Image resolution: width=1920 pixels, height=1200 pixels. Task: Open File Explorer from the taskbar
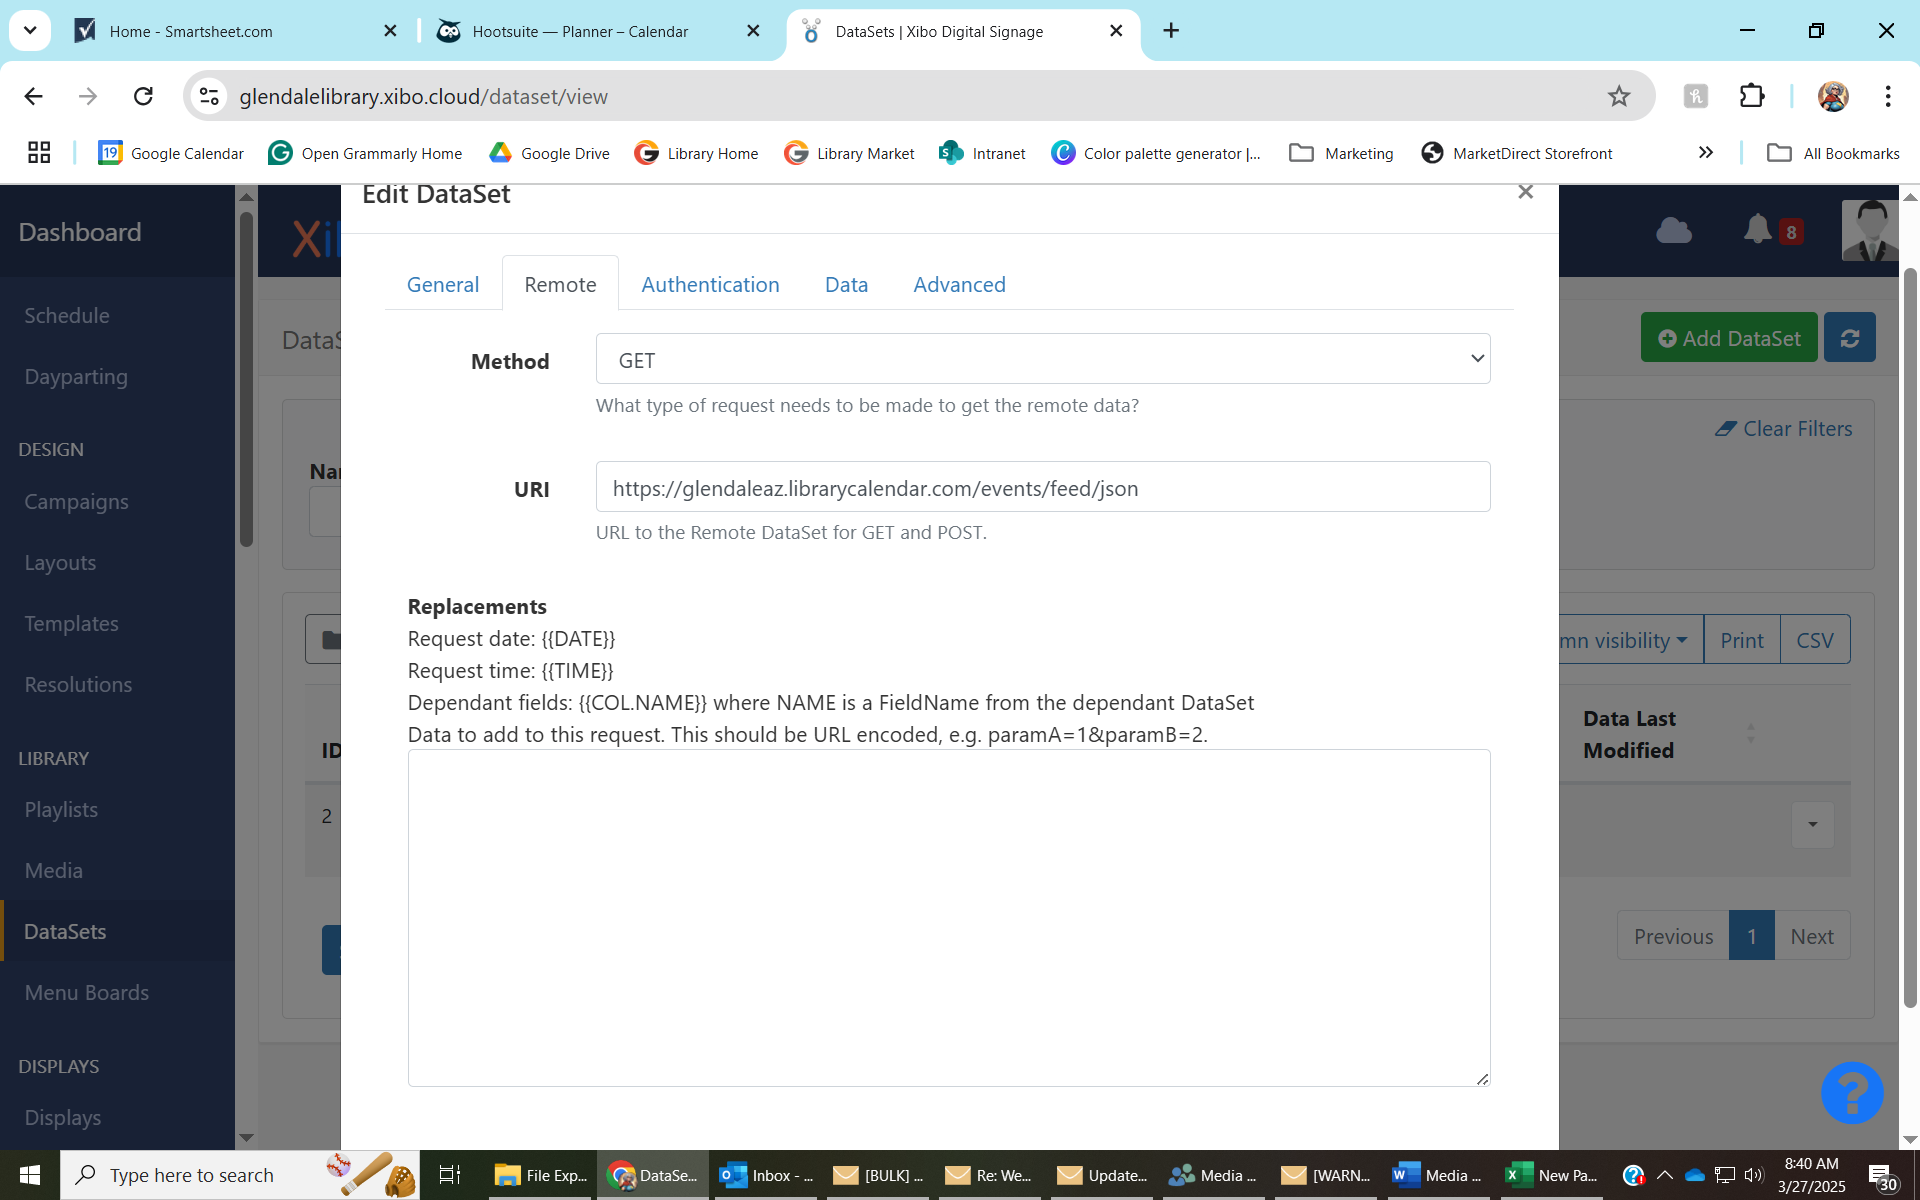[x=541, y=1175]
